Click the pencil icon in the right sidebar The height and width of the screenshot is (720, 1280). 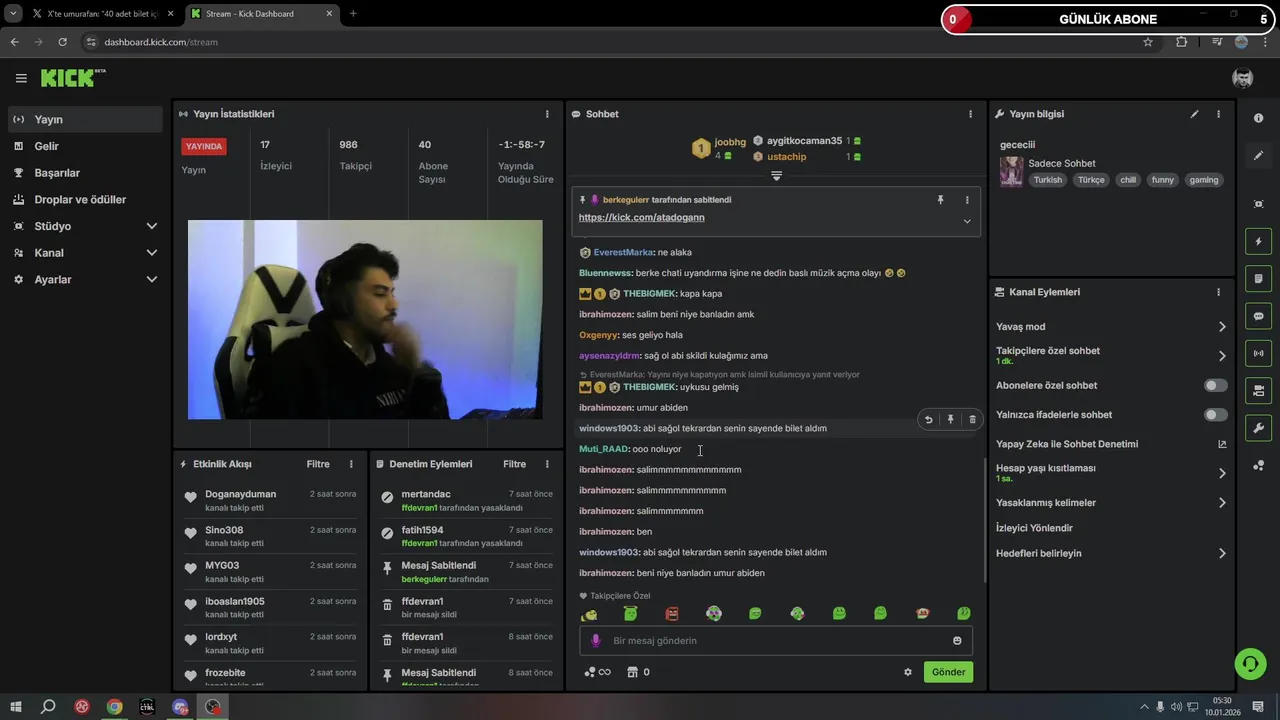(1258, 155)
